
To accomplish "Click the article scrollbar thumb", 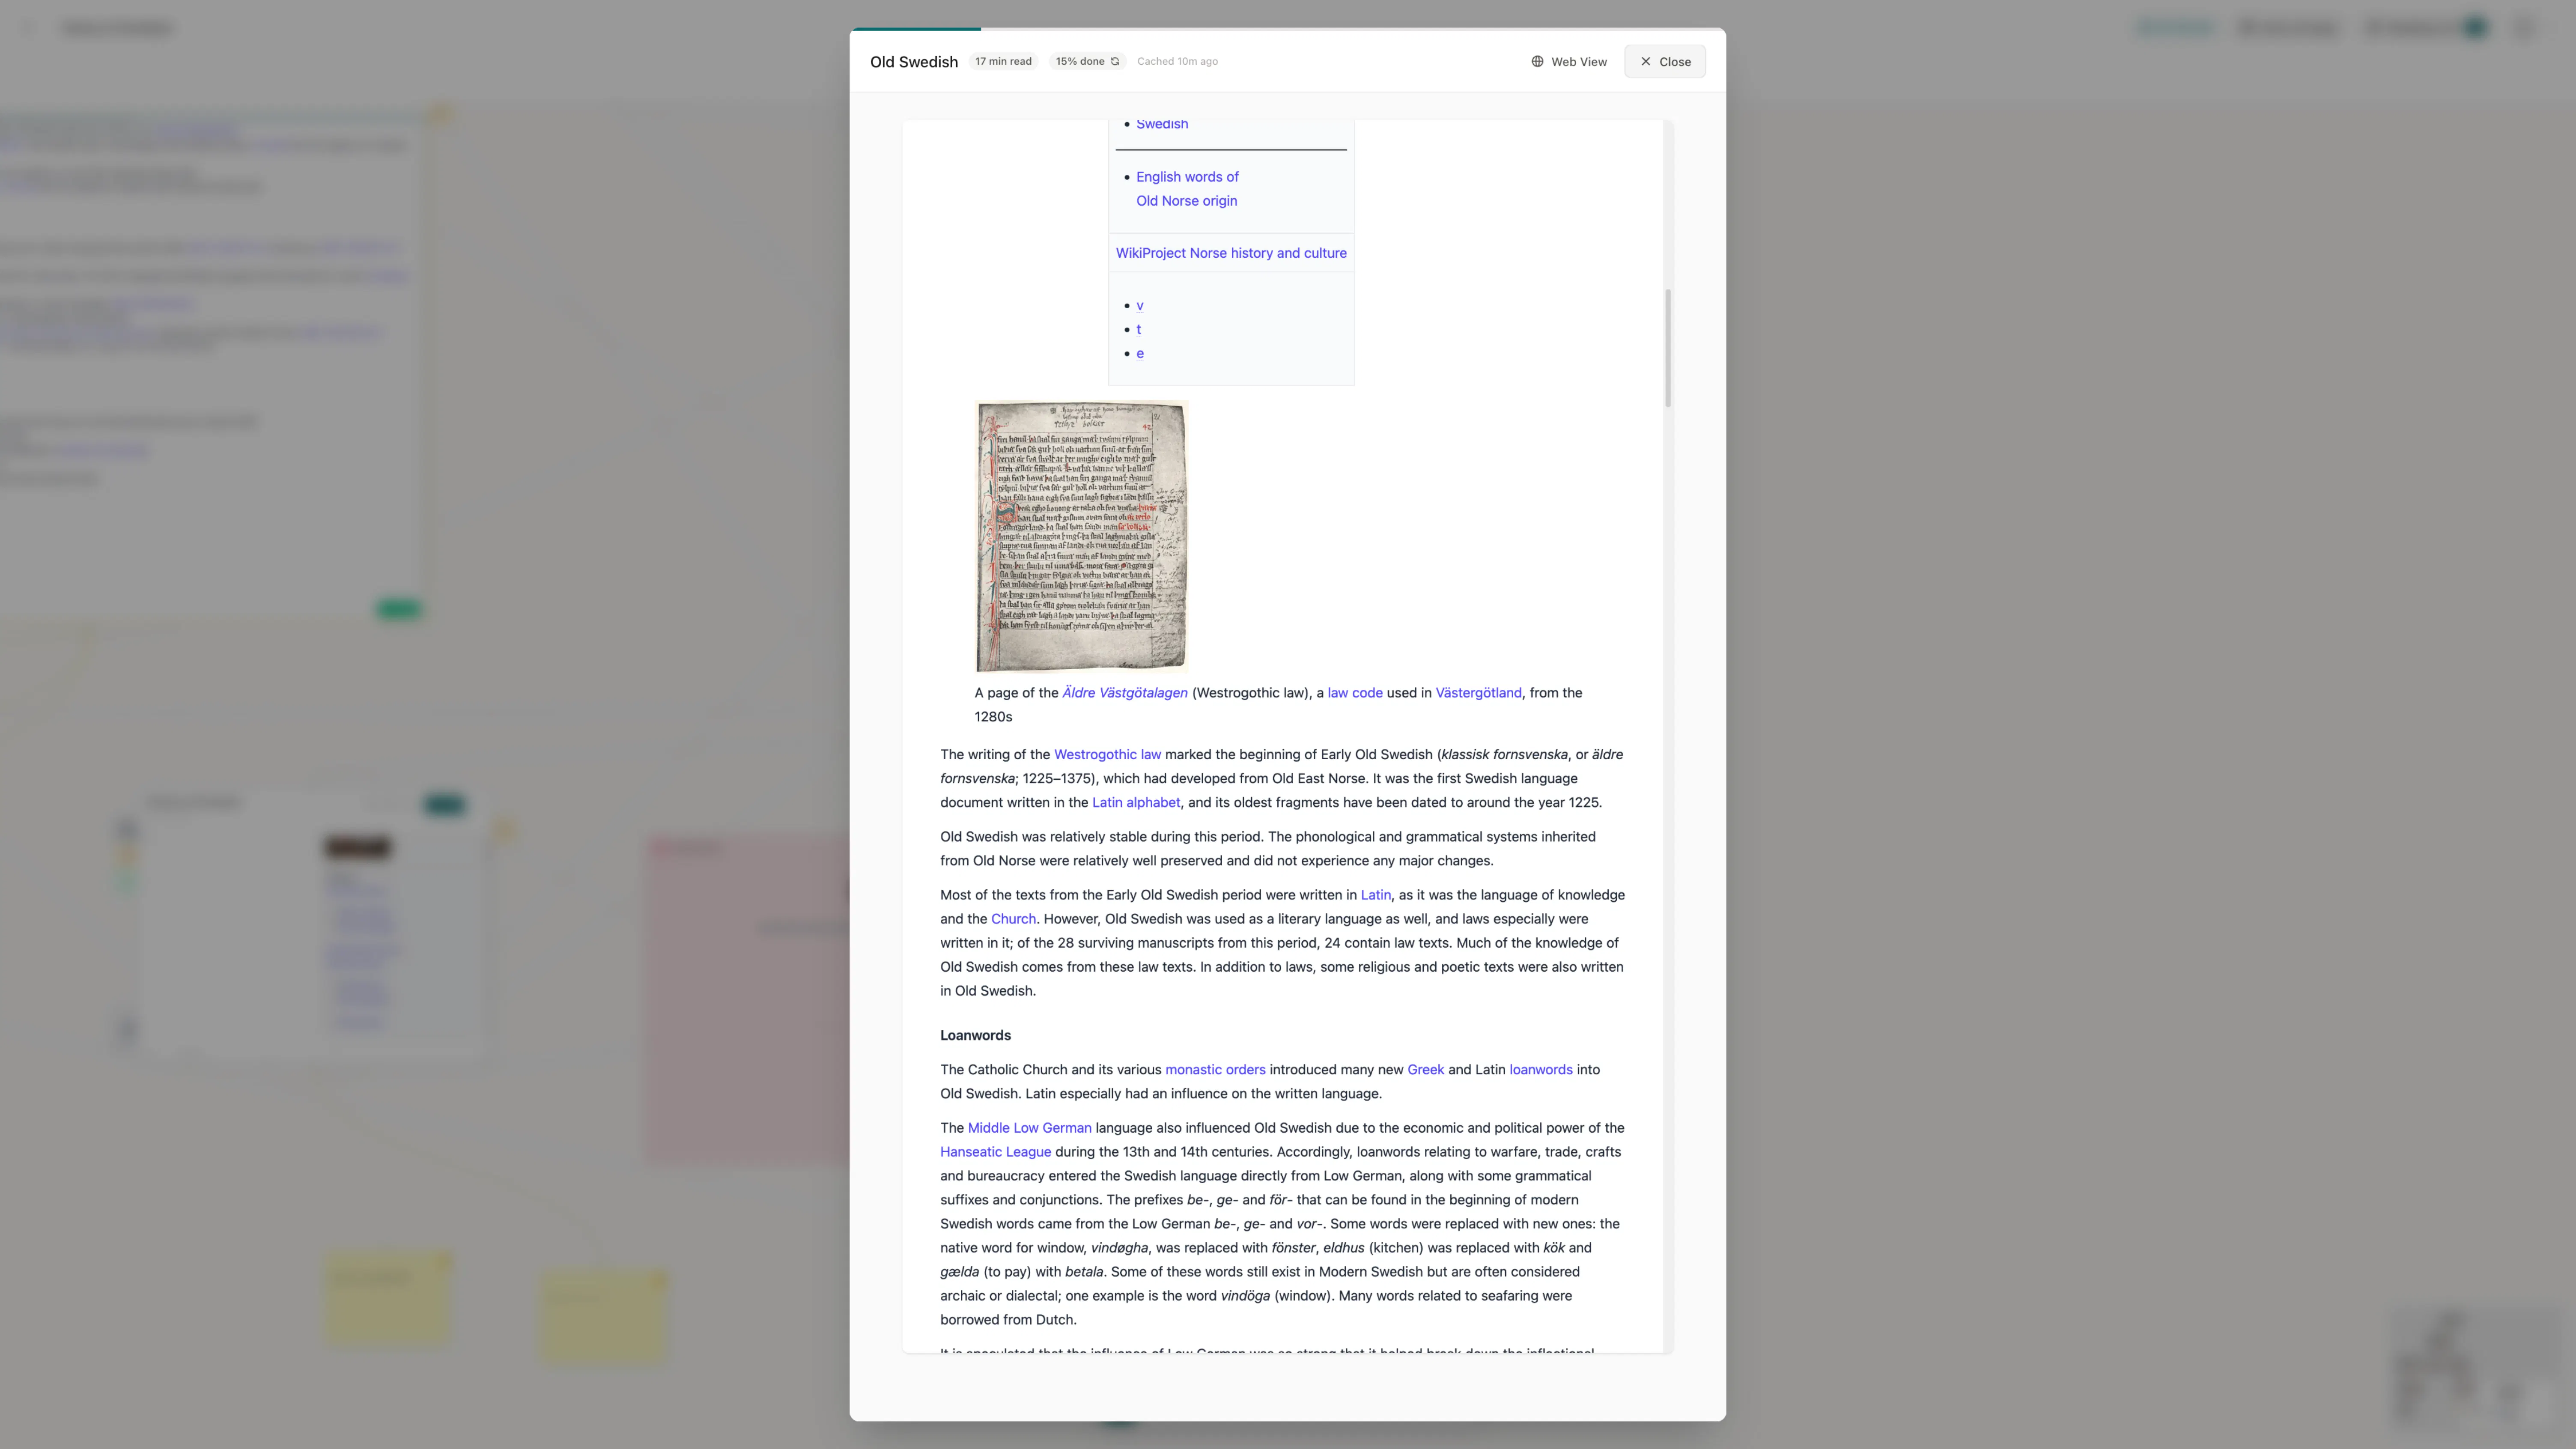I will [x=1668, y=348].
